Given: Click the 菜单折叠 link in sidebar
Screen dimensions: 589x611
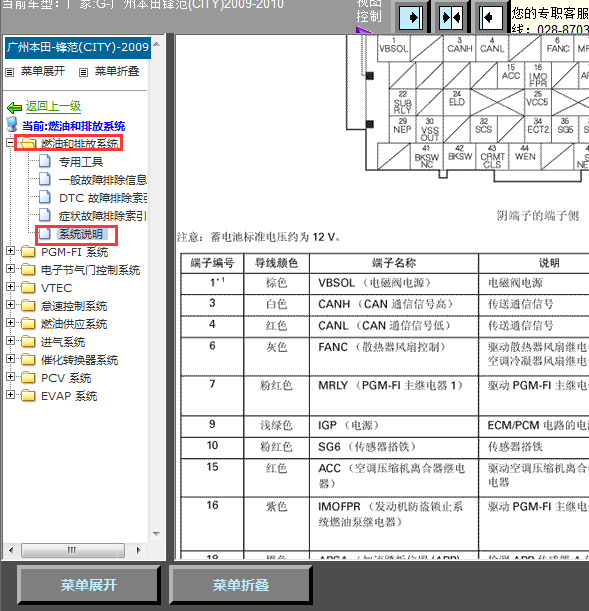Looking at the screenshot, I should click(x=117, y=71).
